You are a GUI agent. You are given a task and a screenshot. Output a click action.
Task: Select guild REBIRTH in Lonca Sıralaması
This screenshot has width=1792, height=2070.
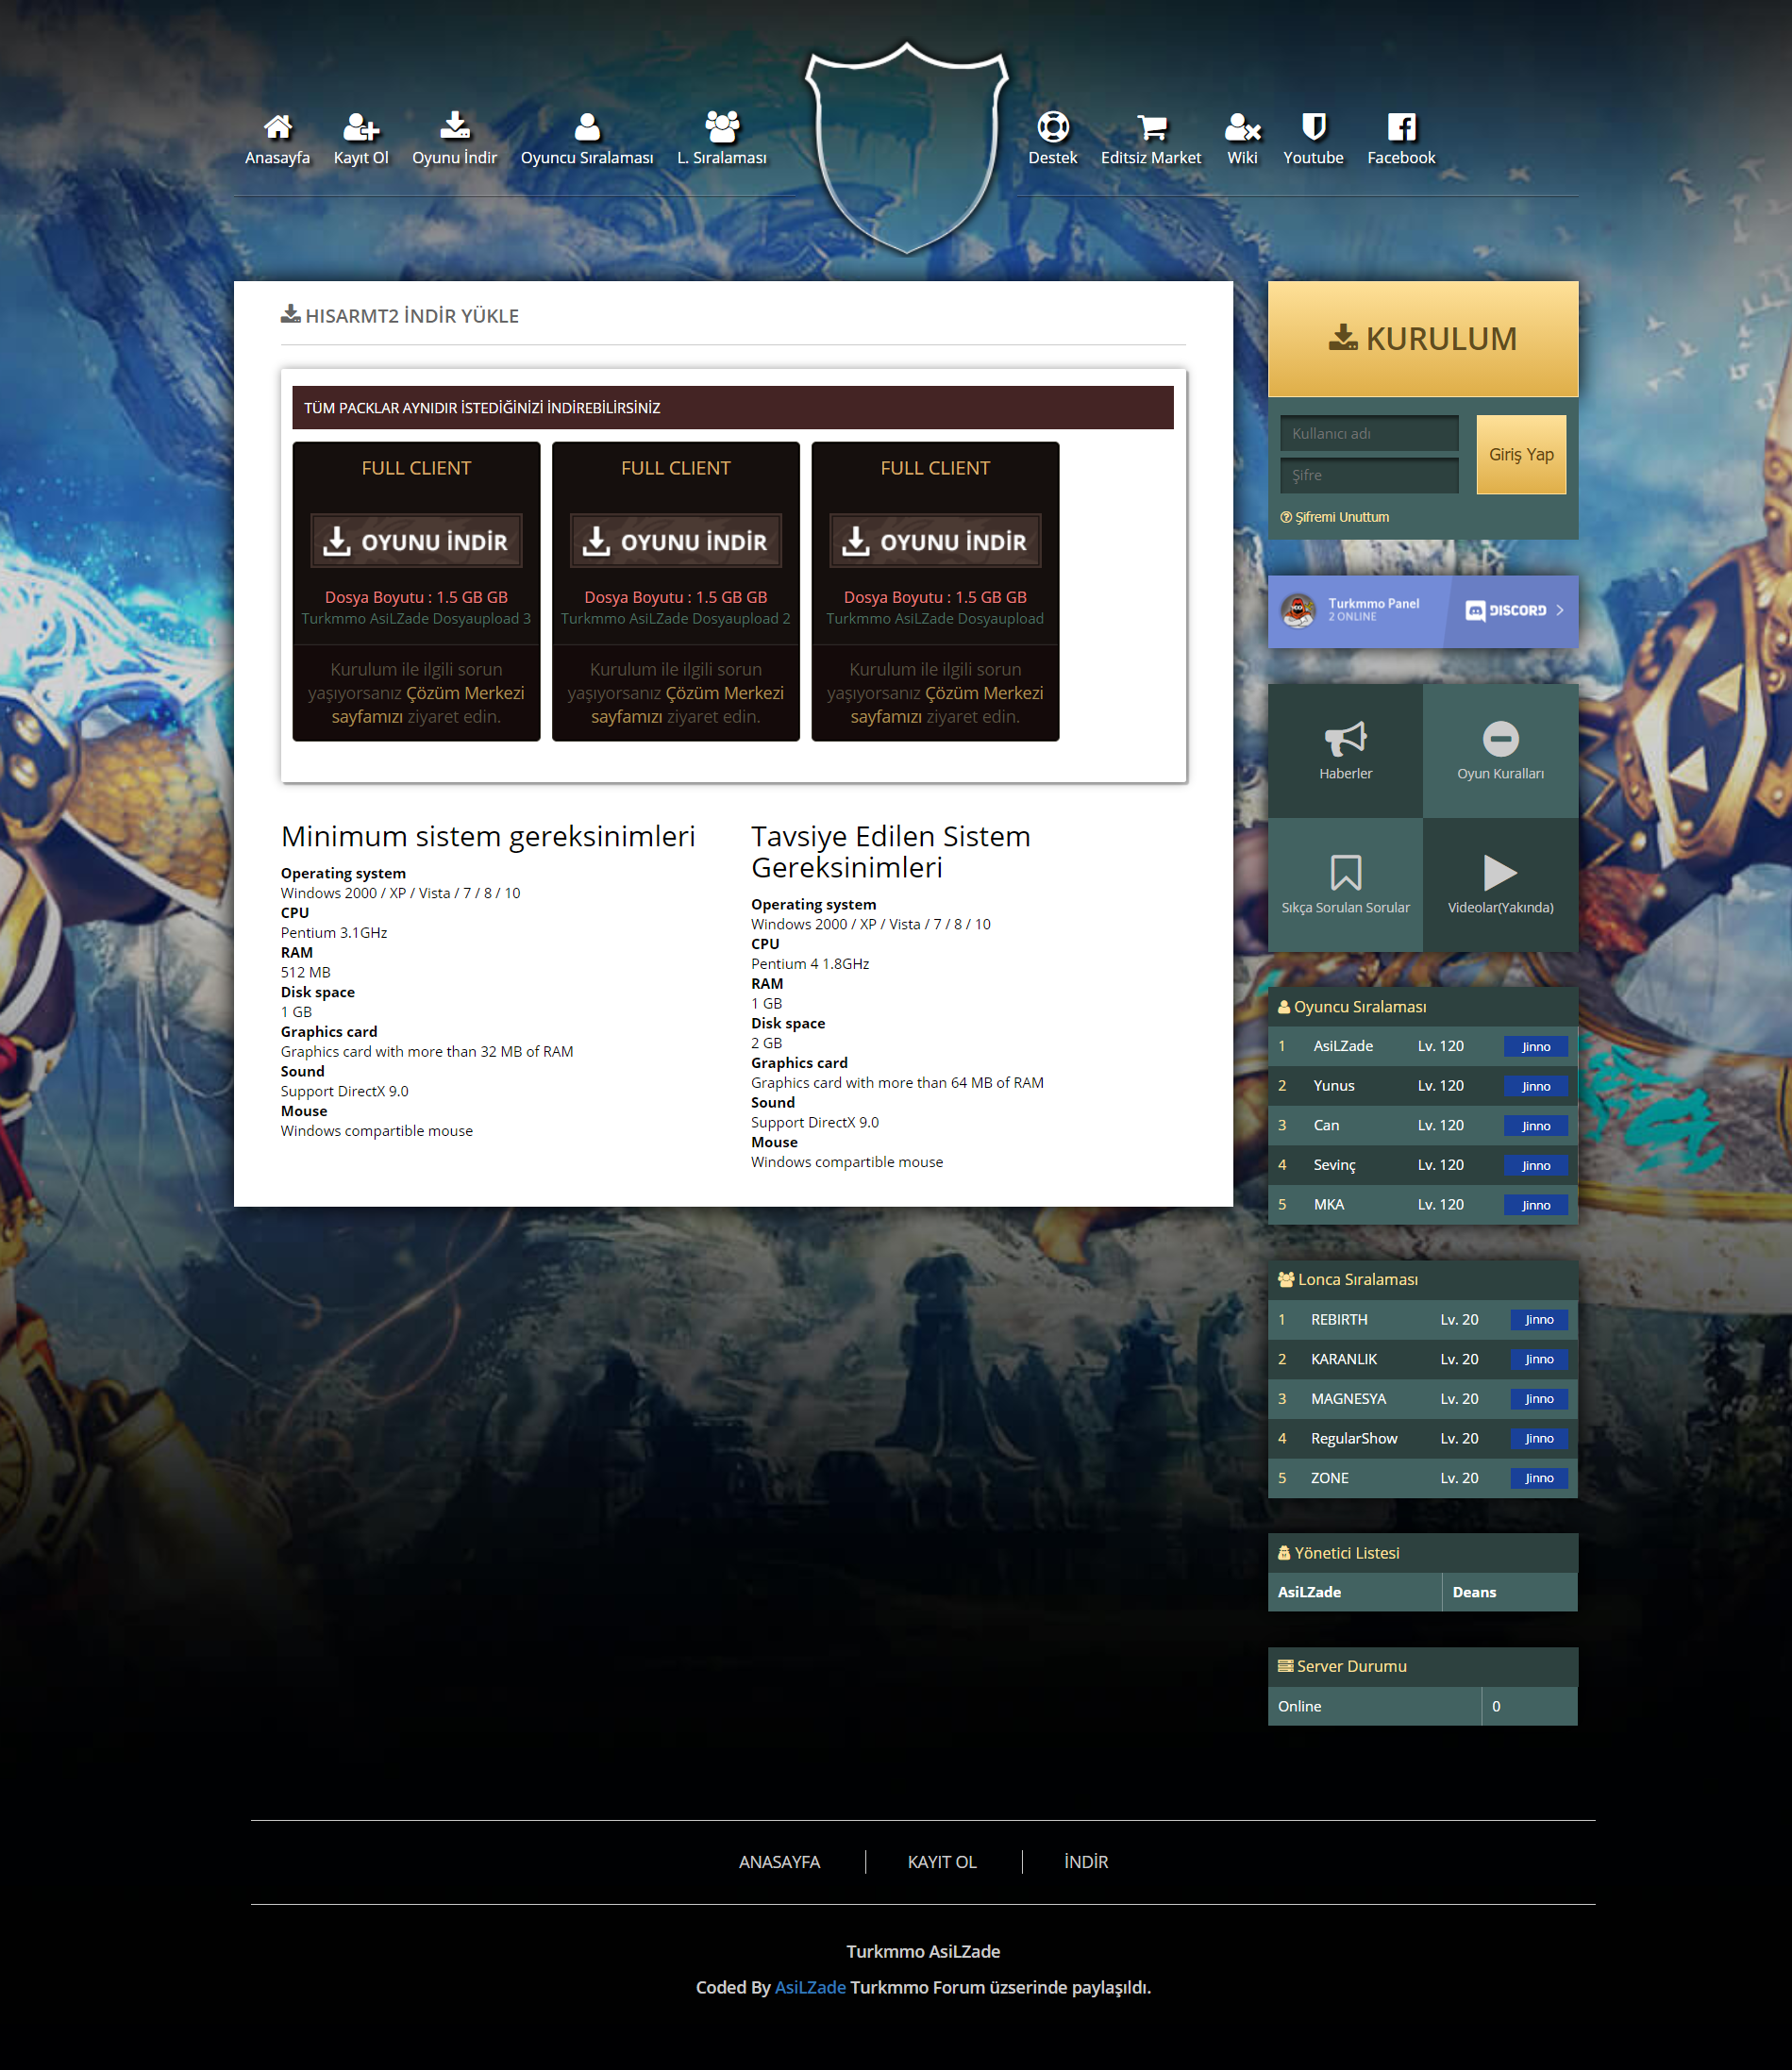[x=1339, y=1320]
